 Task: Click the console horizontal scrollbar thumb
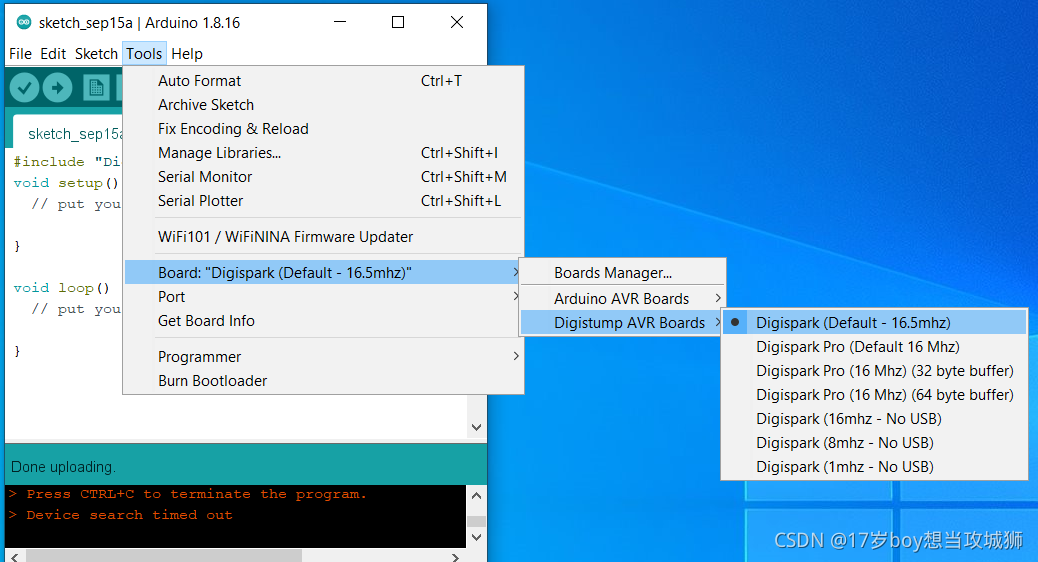tap(164, 557)
